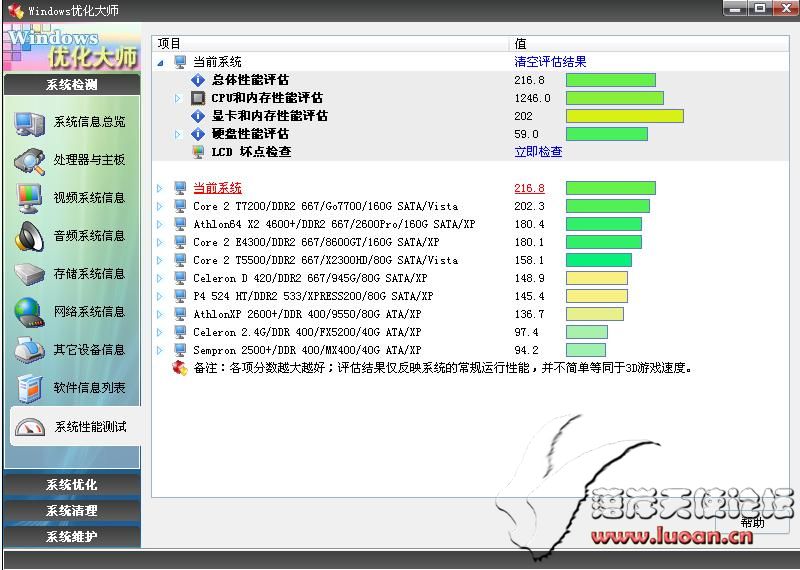Click the info icon beside 硬盘性能评估
Image resolution: width=800 pixels, height=570 pixels.
click(198, 134)
